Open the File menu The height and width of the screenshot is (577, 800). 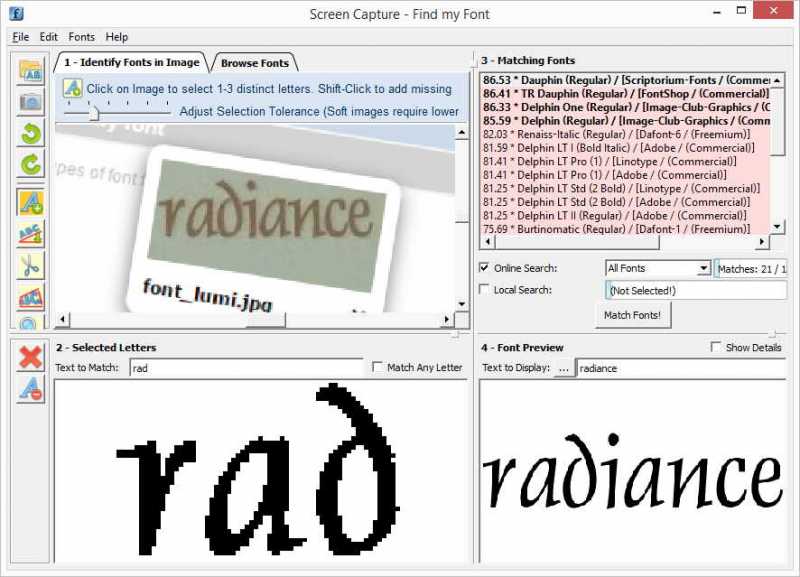coord(20,37)
